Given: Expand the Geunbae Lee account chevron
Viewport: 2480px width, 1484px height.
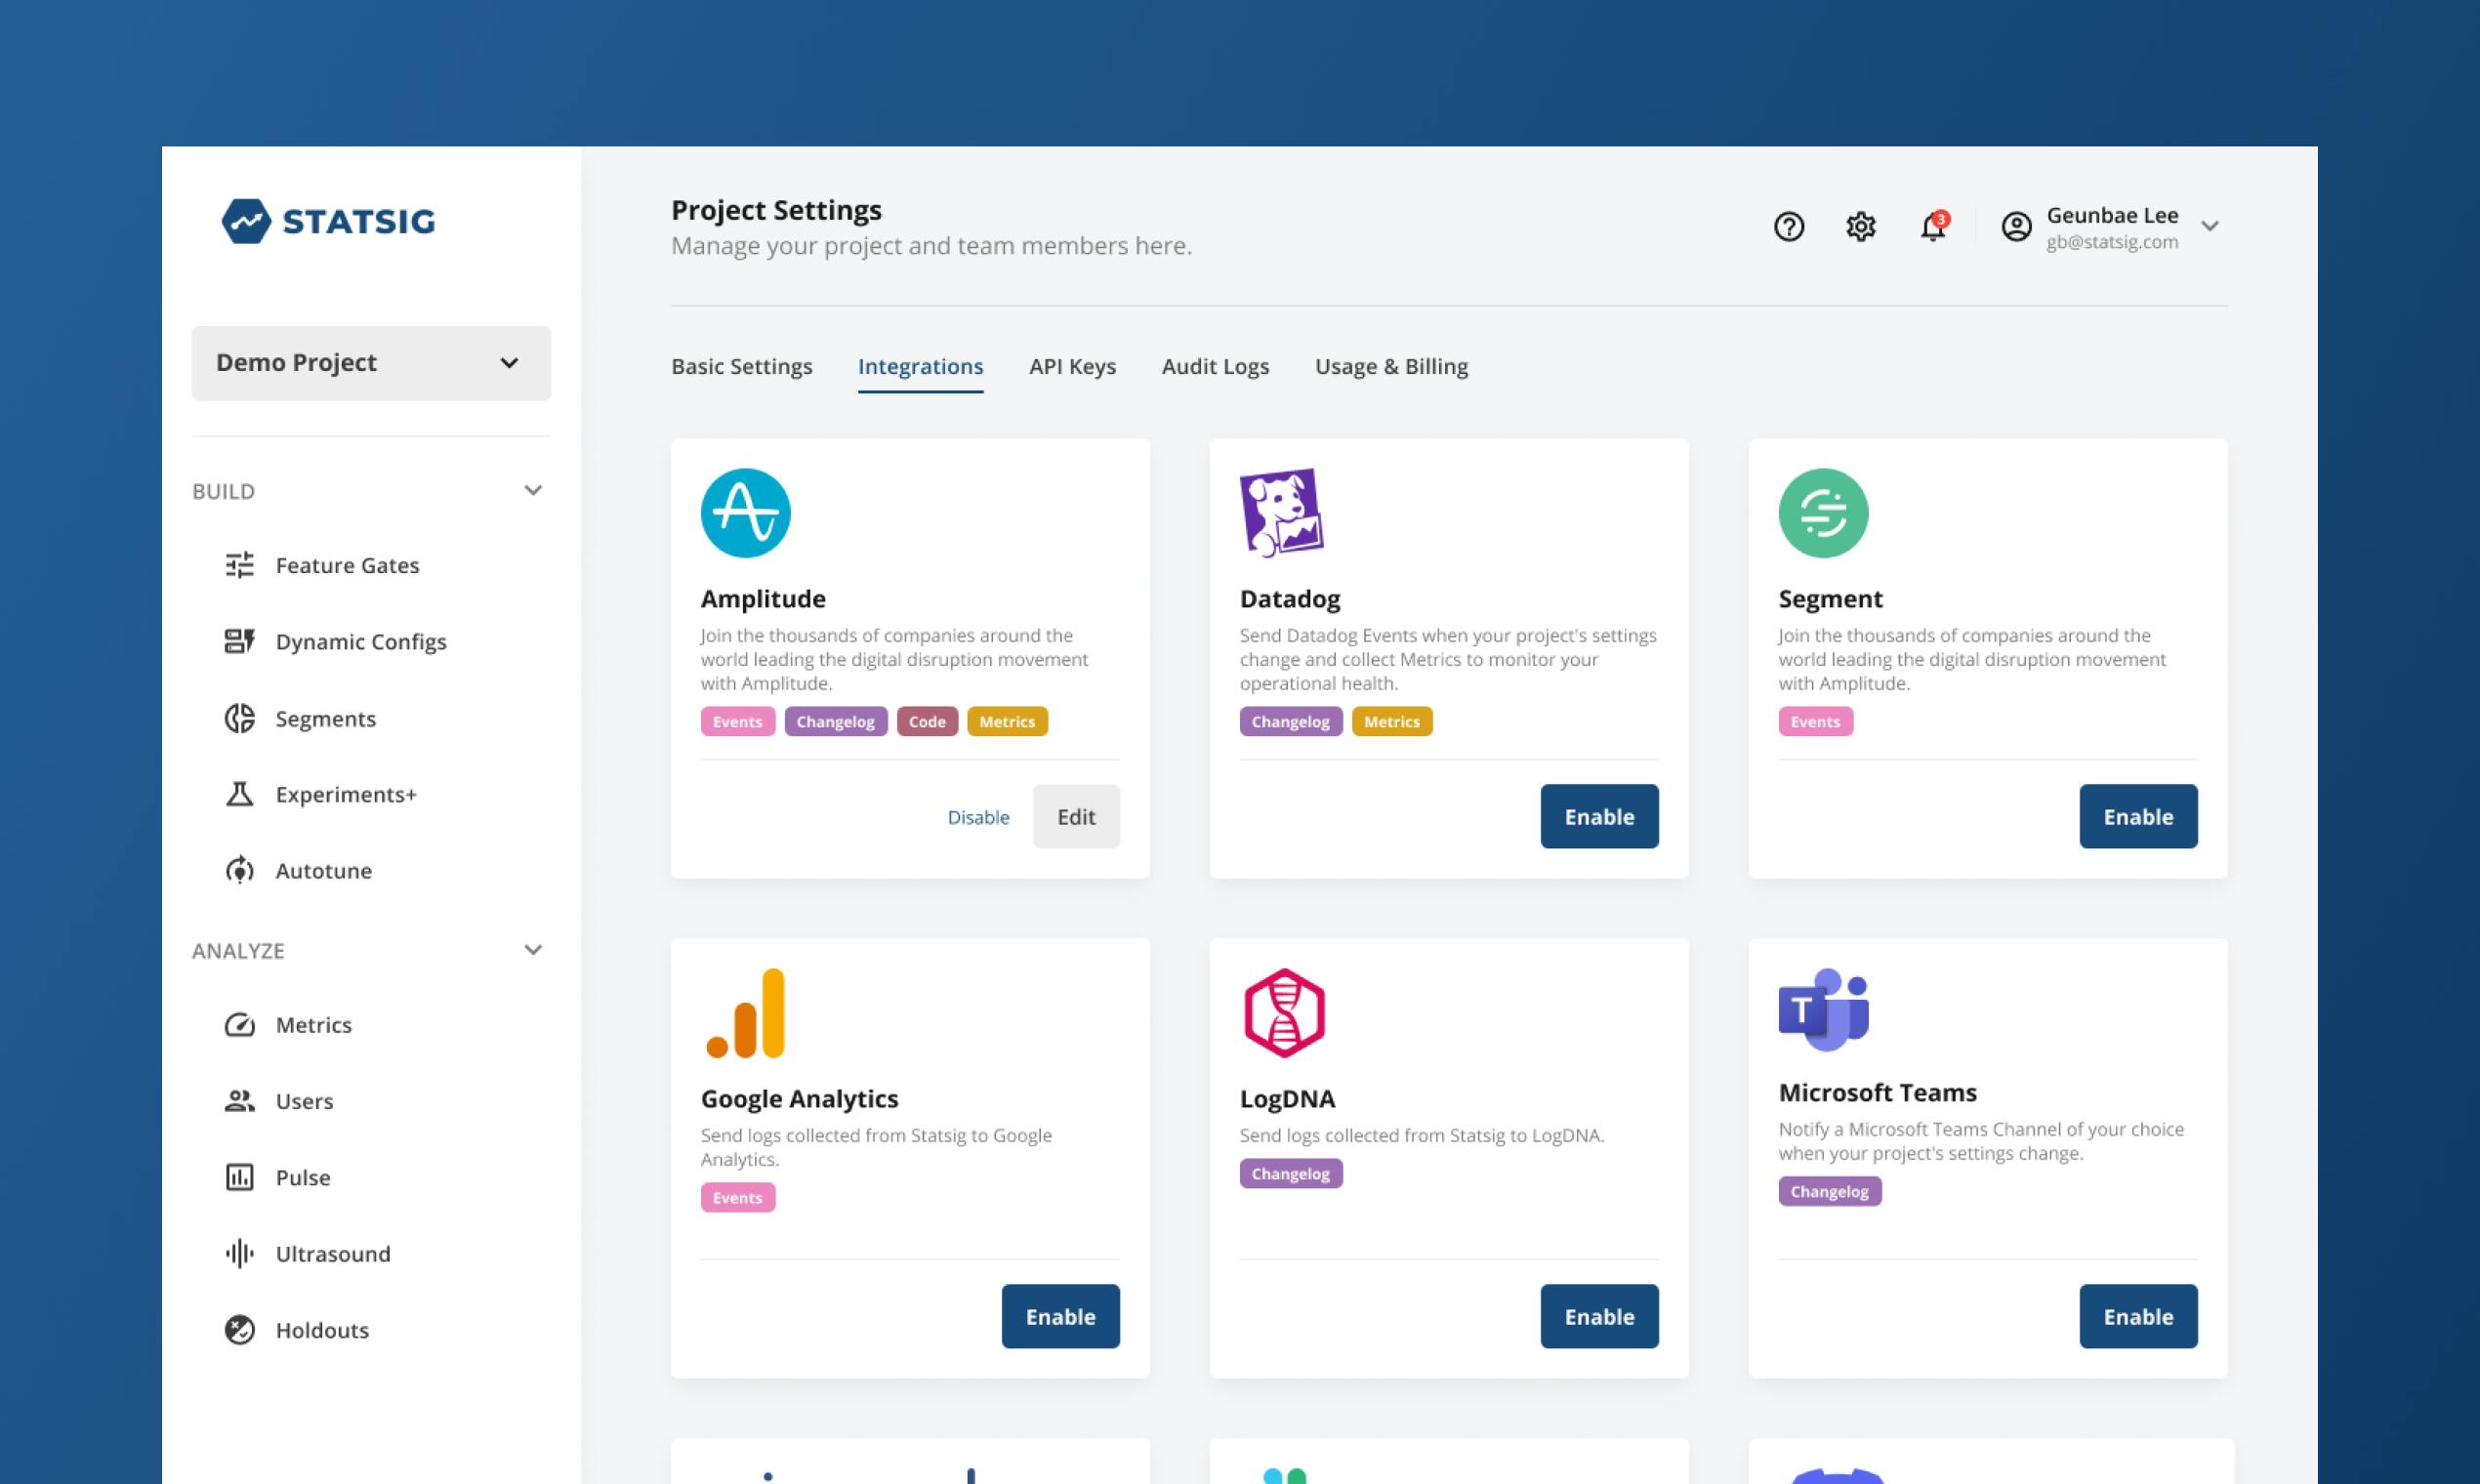Looking at the screenshot, I should [2210, 227].
